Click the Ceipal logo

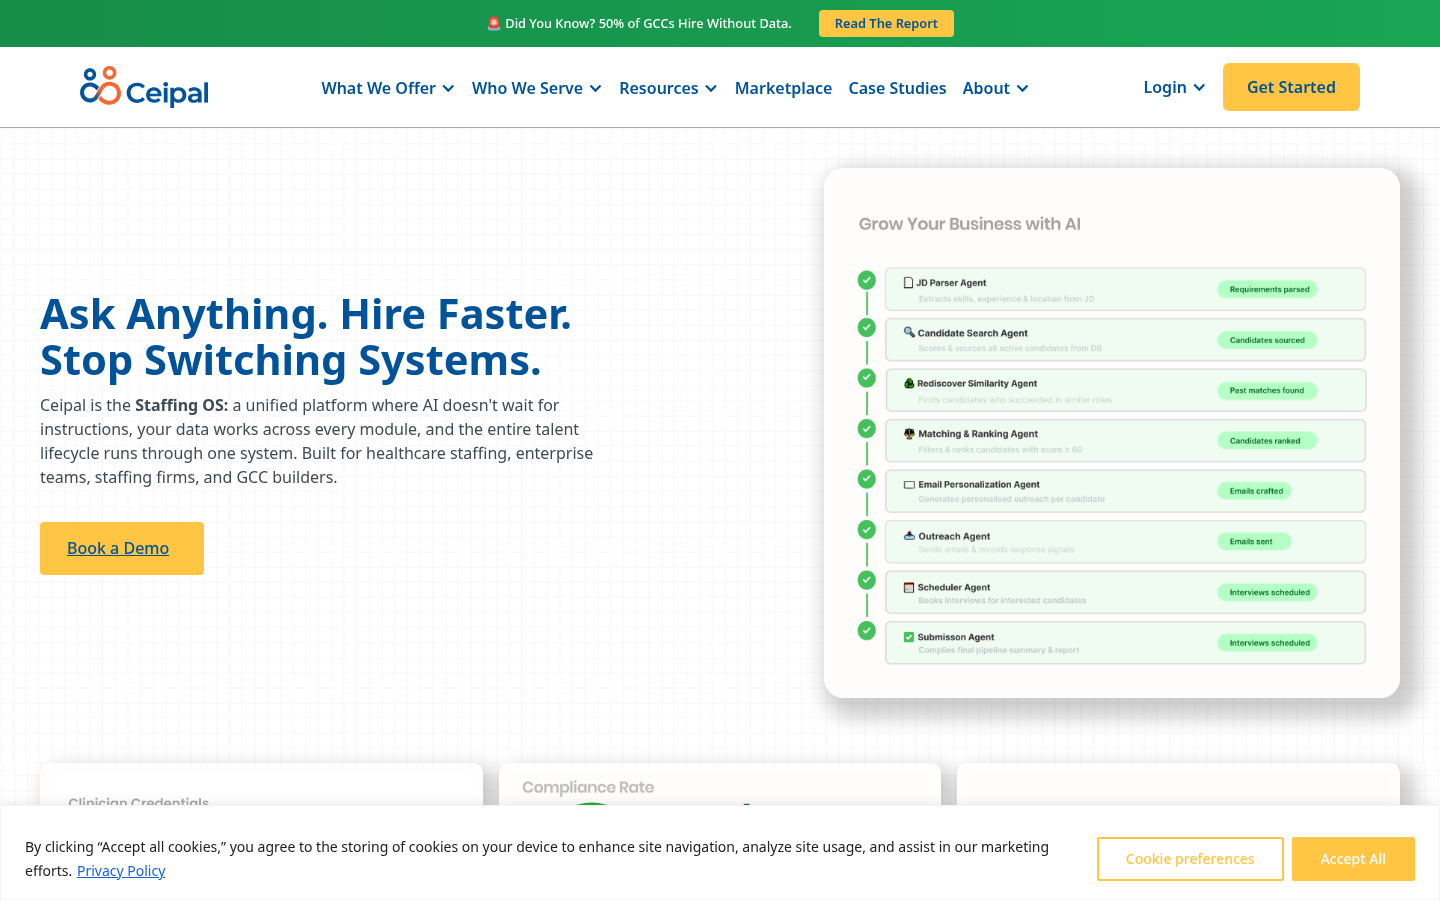pyautogui.click(x=144, y=88)
